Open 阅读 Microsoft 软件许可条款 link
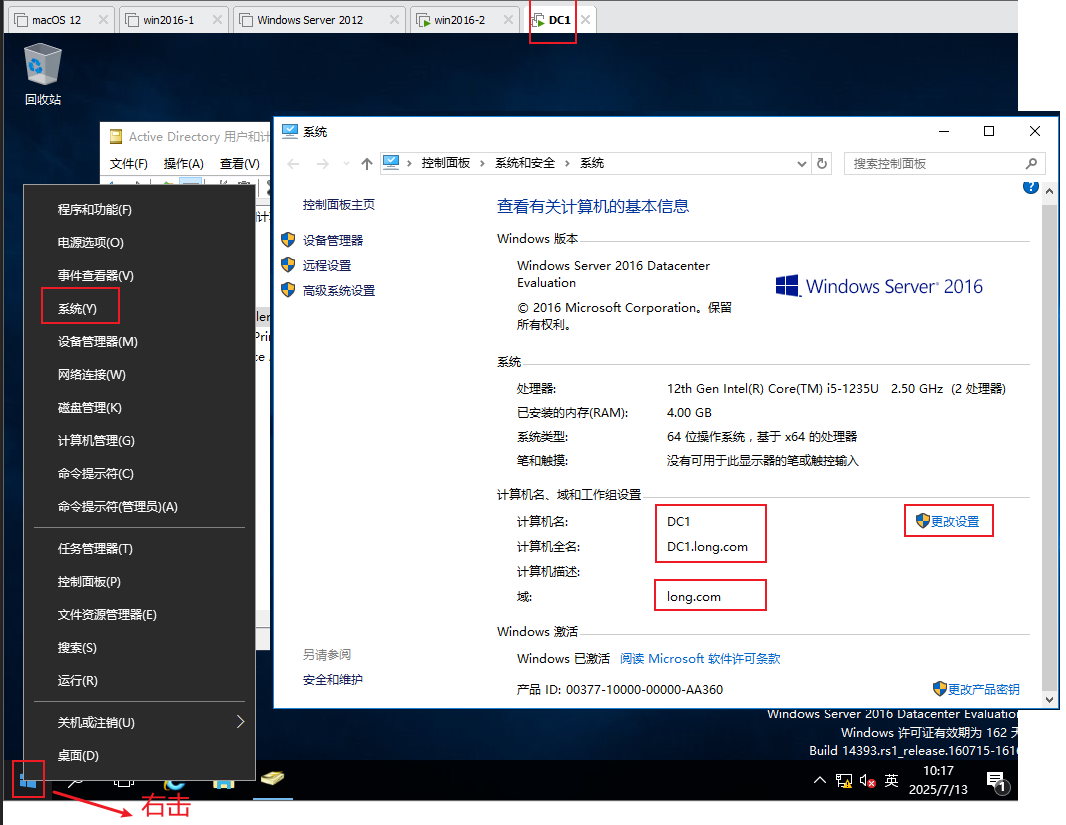The width and height of the screenshot is (1066, 825). 700,659
